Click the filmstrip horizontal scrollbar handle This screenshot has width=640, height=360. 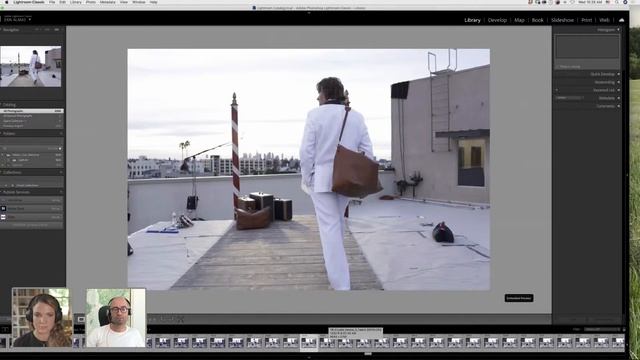click(x=368, y=354)
